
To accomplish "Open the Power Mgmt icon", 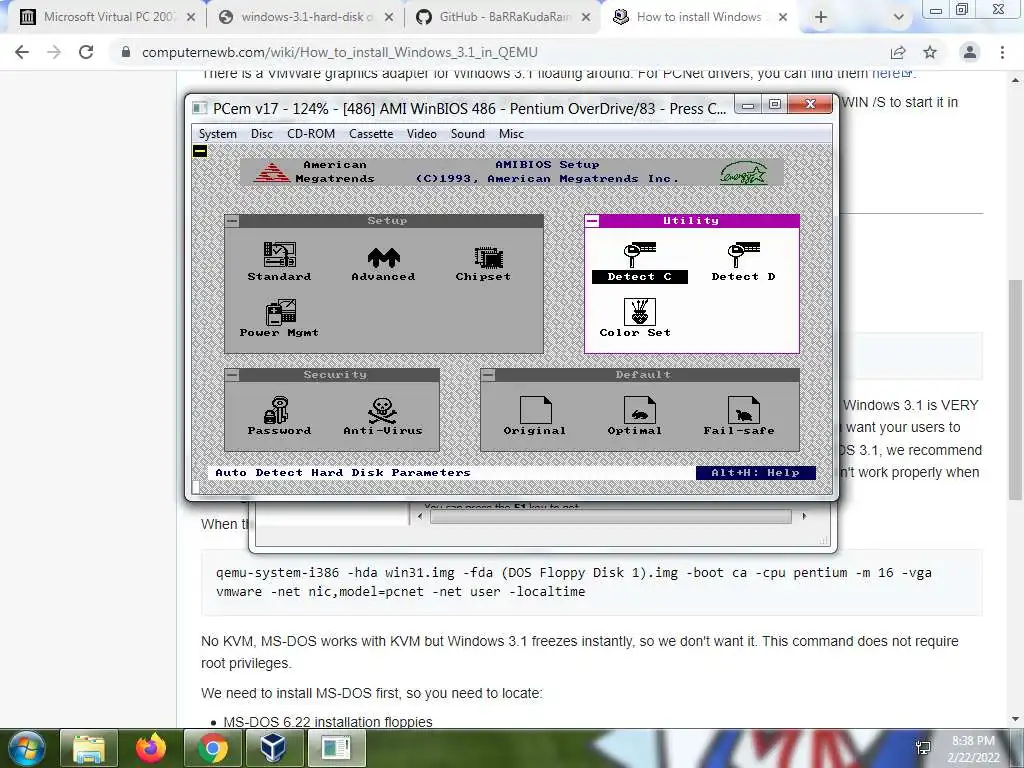I will tap(280, 318).
